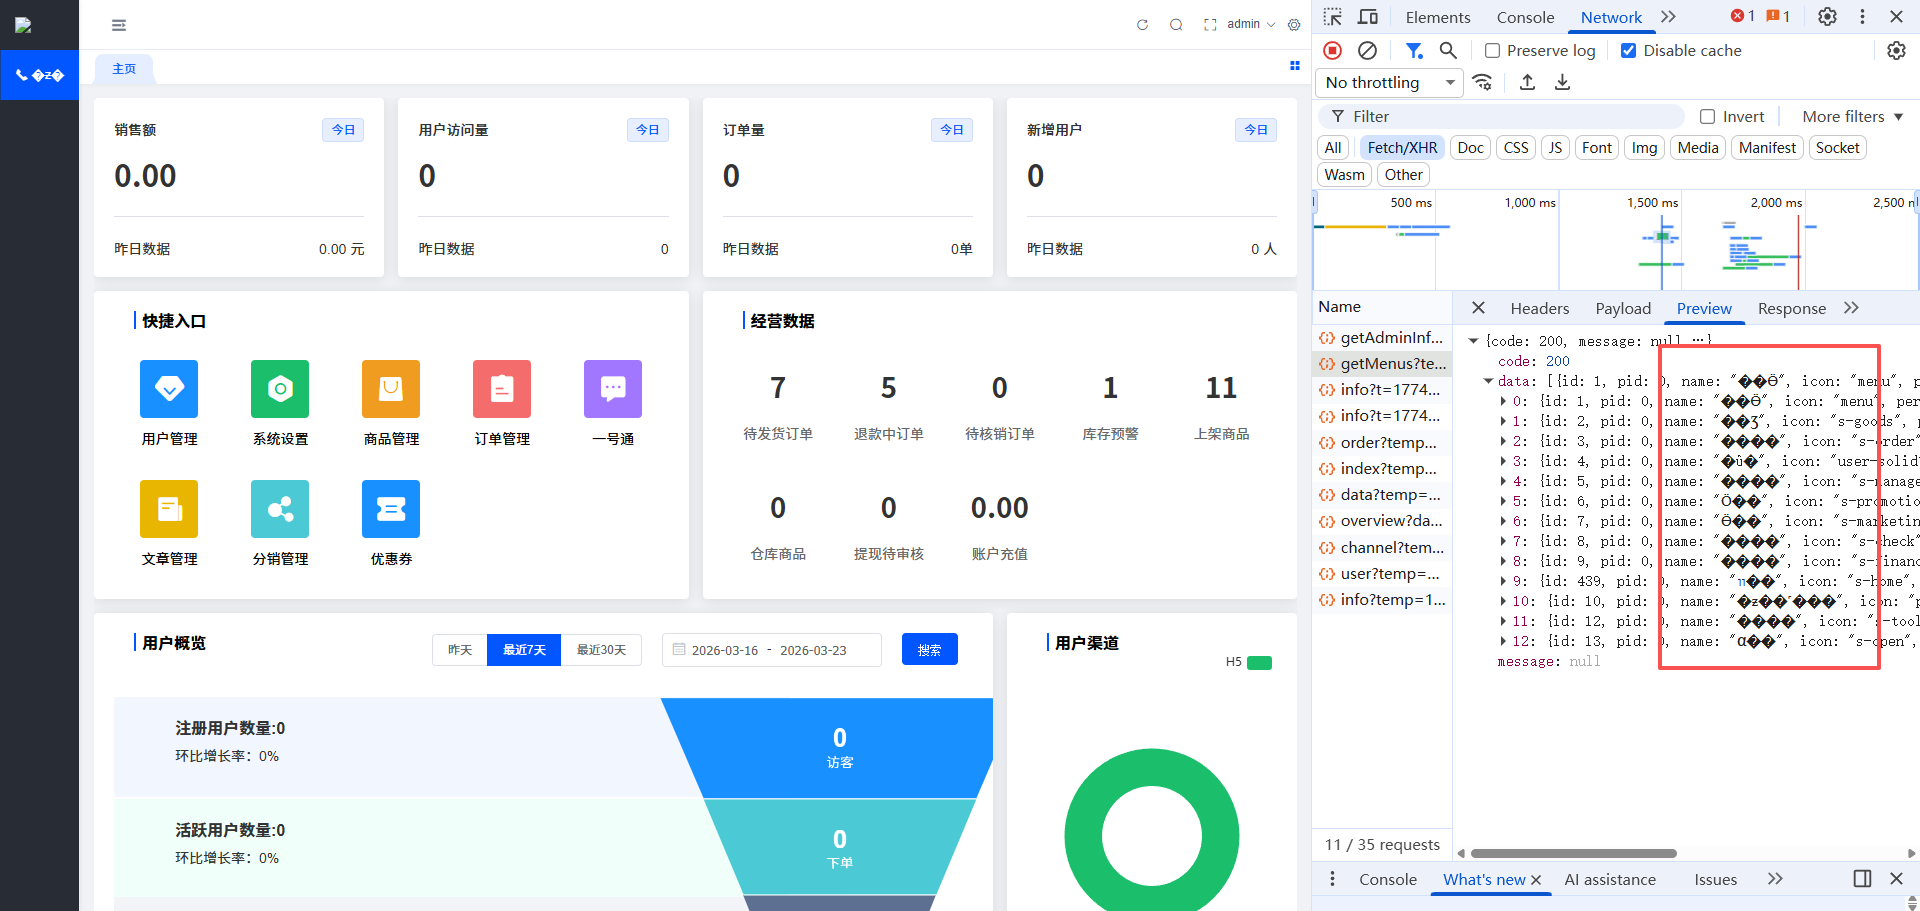Uncheck the Disable cache checkbox
The height and width of the screenshot is (911, 1920).
tap(1629, 51)
